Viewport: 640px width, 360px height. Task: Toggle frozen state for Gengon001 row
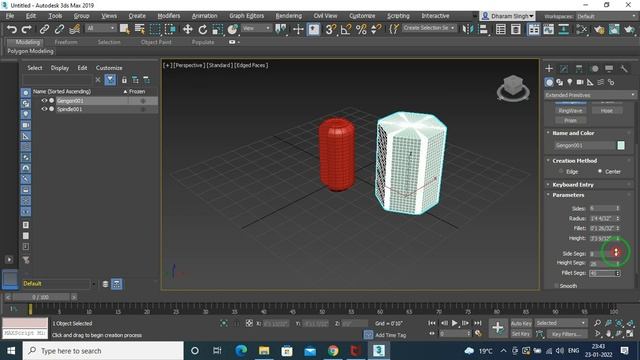click(x=143, y=100)
